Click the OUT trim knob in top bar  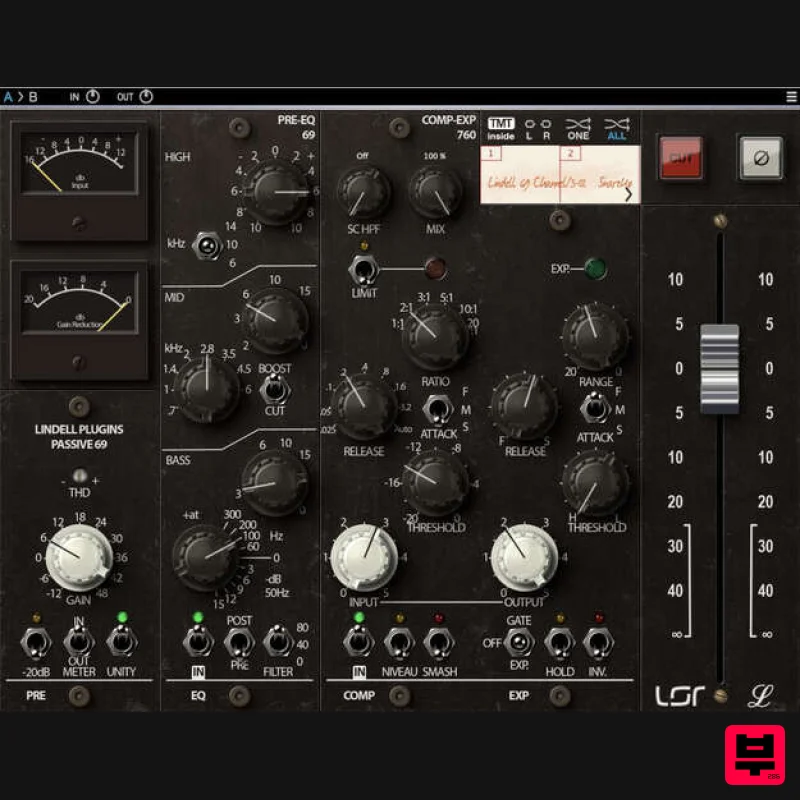[x=146, y=96]
